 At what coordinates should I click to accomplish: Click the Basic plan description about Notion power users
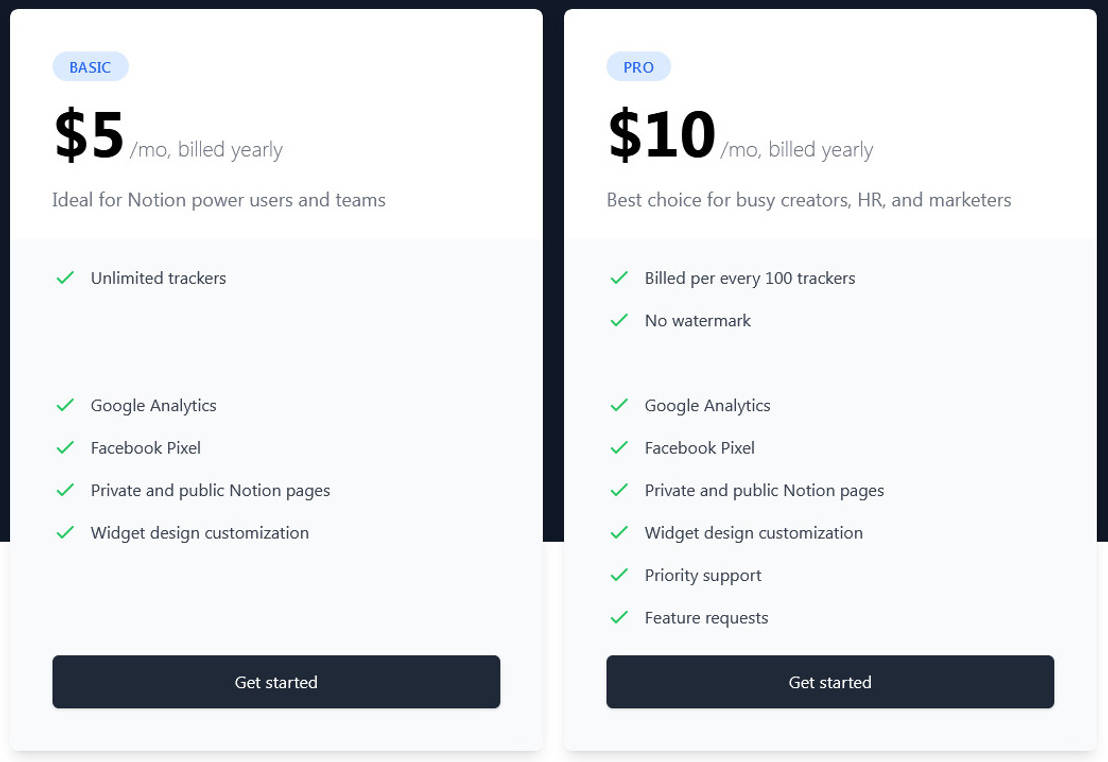219,200
